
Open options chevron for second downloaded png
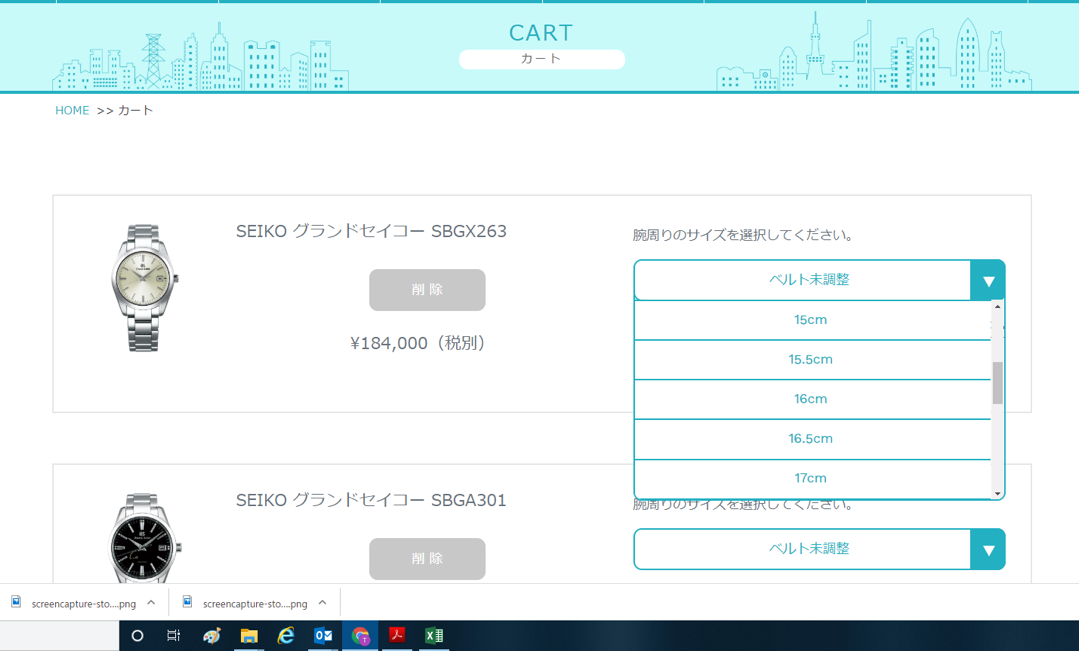click(322, 603)
